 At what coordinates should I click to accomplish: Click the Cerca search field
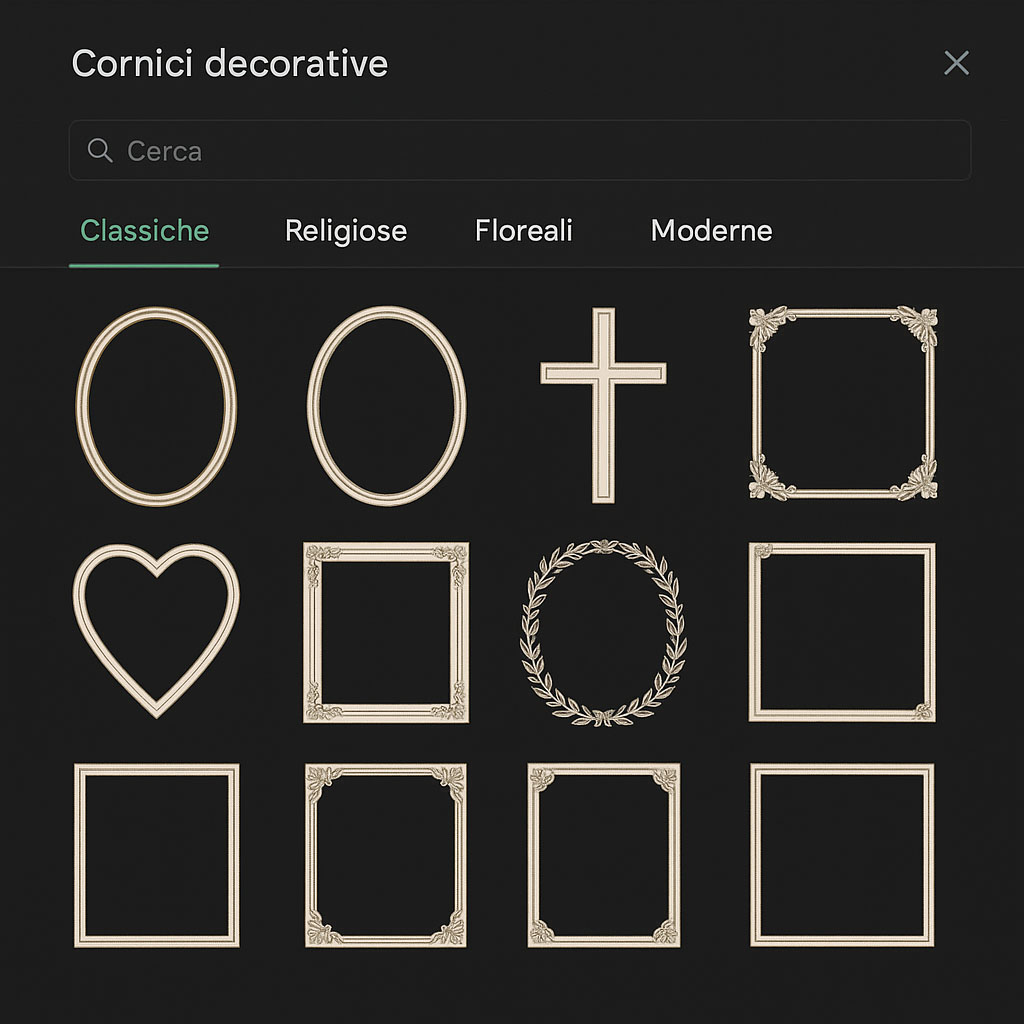(520, 150)
